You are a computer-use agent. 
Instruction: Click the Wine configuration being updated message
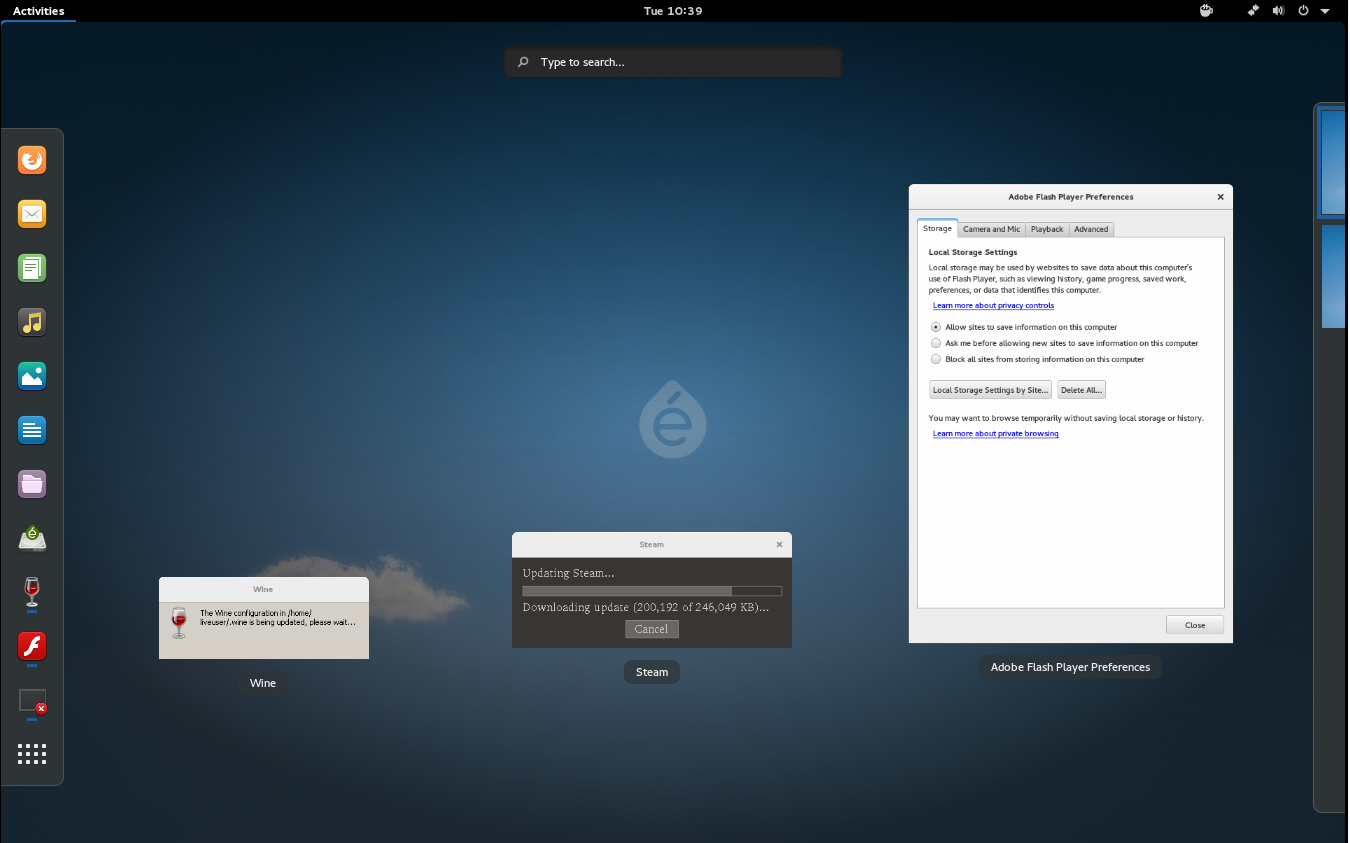coord(277,617)
